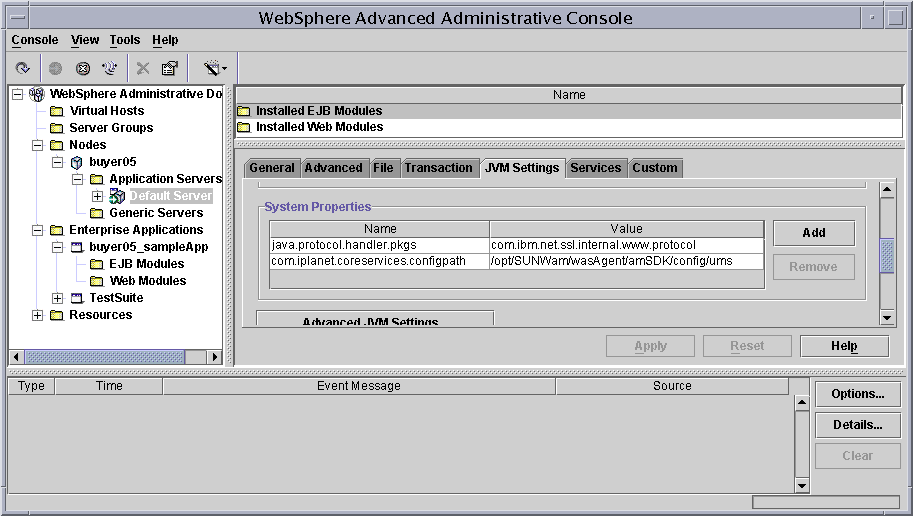Click the Application Servers folder icon
This screenshot has width=913, height=516.
pos(97,179)
